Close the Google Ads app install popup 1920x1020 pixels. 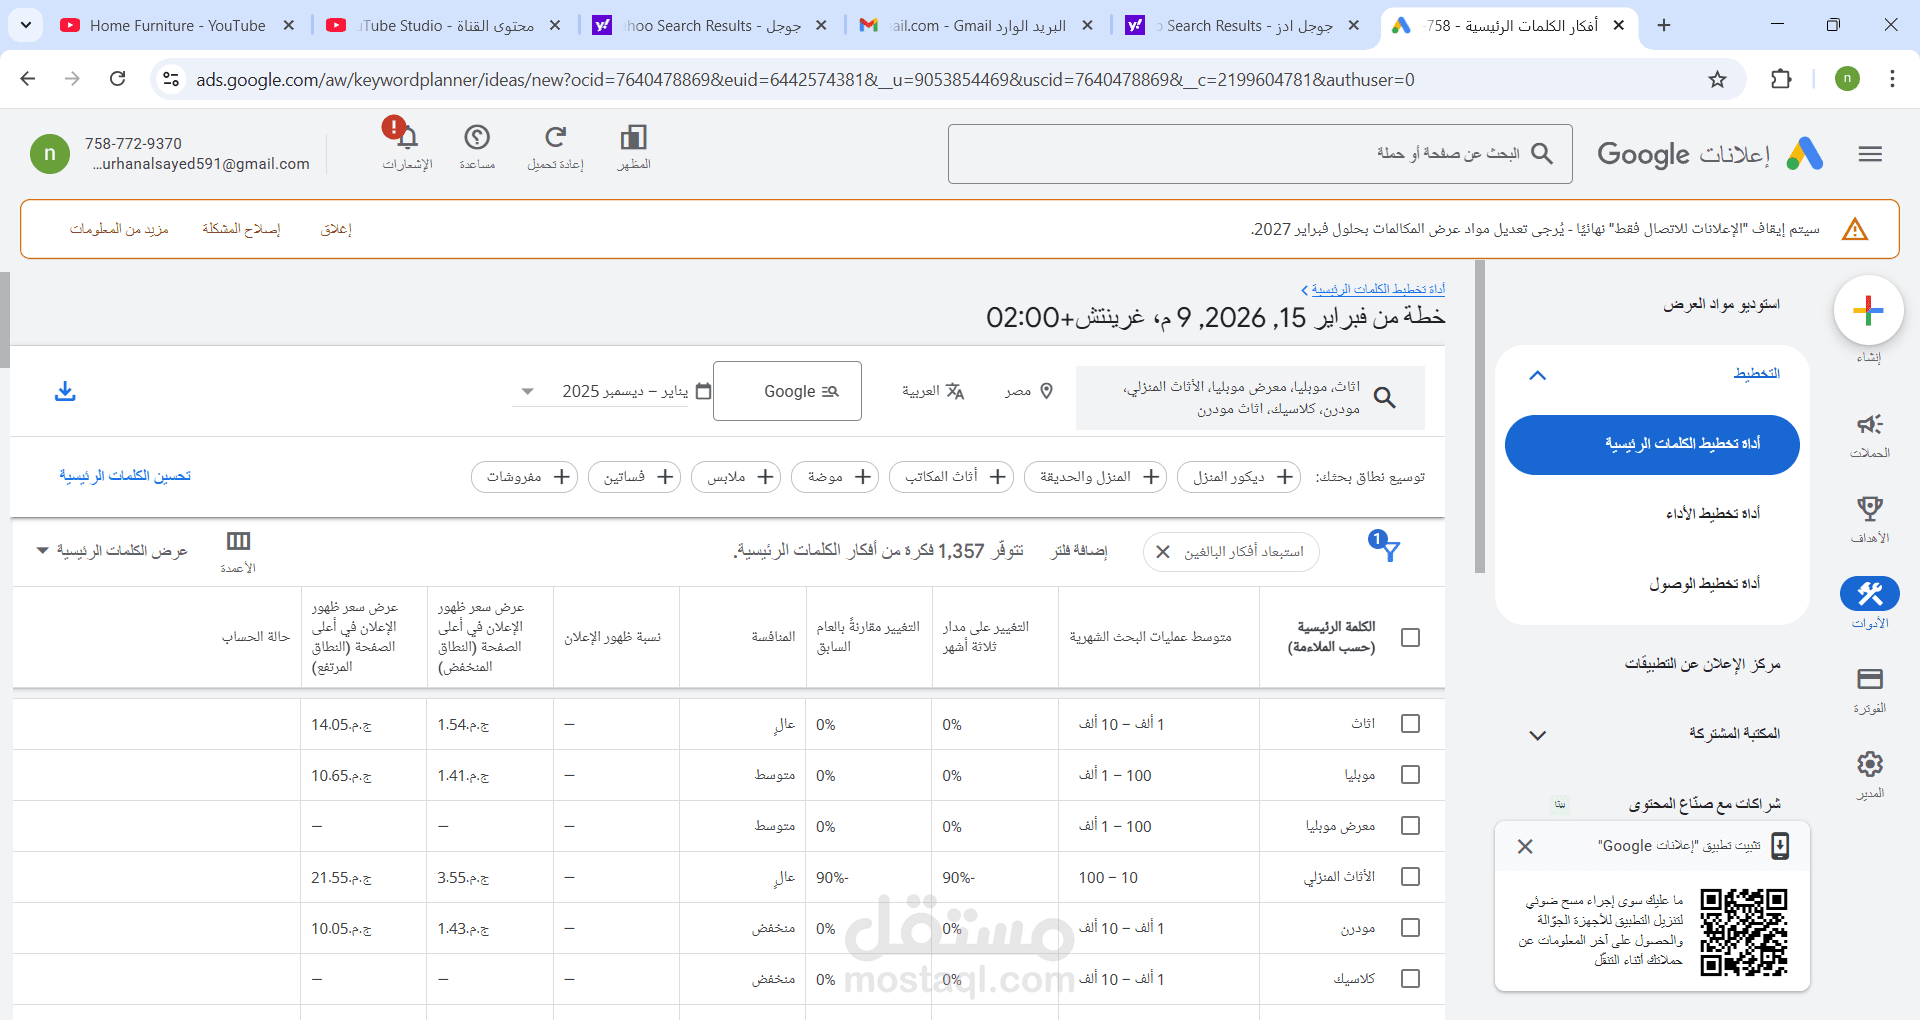click(x=1525, y=846)
